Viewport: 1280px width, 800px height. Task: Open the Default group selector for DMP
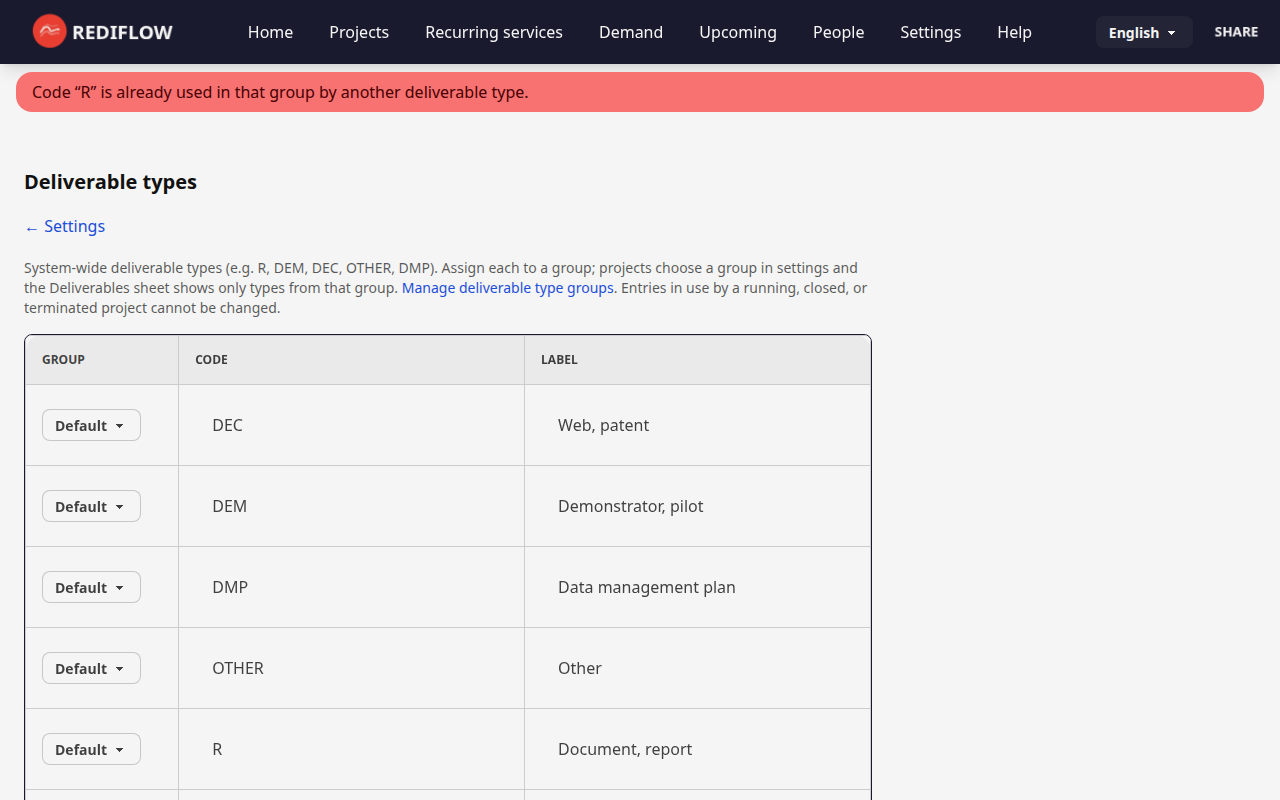pyautogui.click(x=90, y=586)
